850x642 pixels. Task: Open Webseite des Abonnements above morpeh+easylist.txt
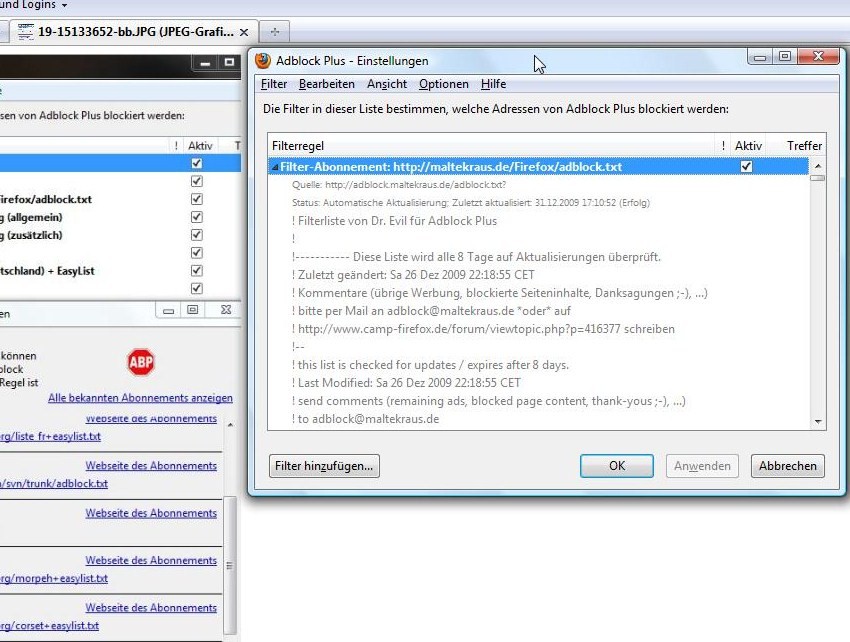(151, 561)
